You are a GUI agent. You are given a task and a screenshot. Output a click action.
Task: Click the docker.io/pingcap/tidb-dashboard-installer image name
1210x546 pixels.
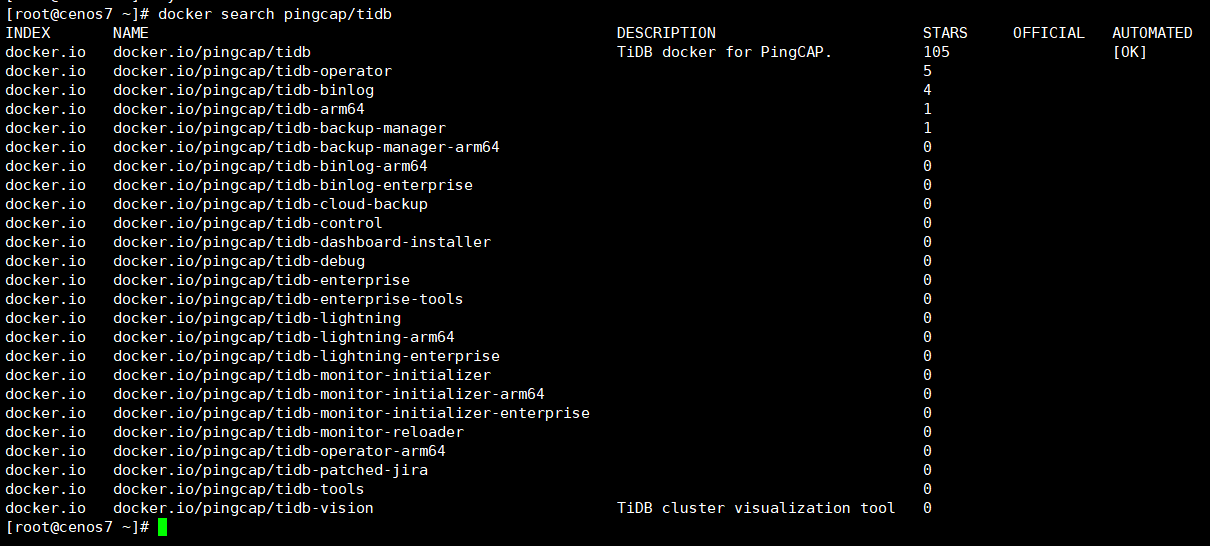click(x=302, y=242)
